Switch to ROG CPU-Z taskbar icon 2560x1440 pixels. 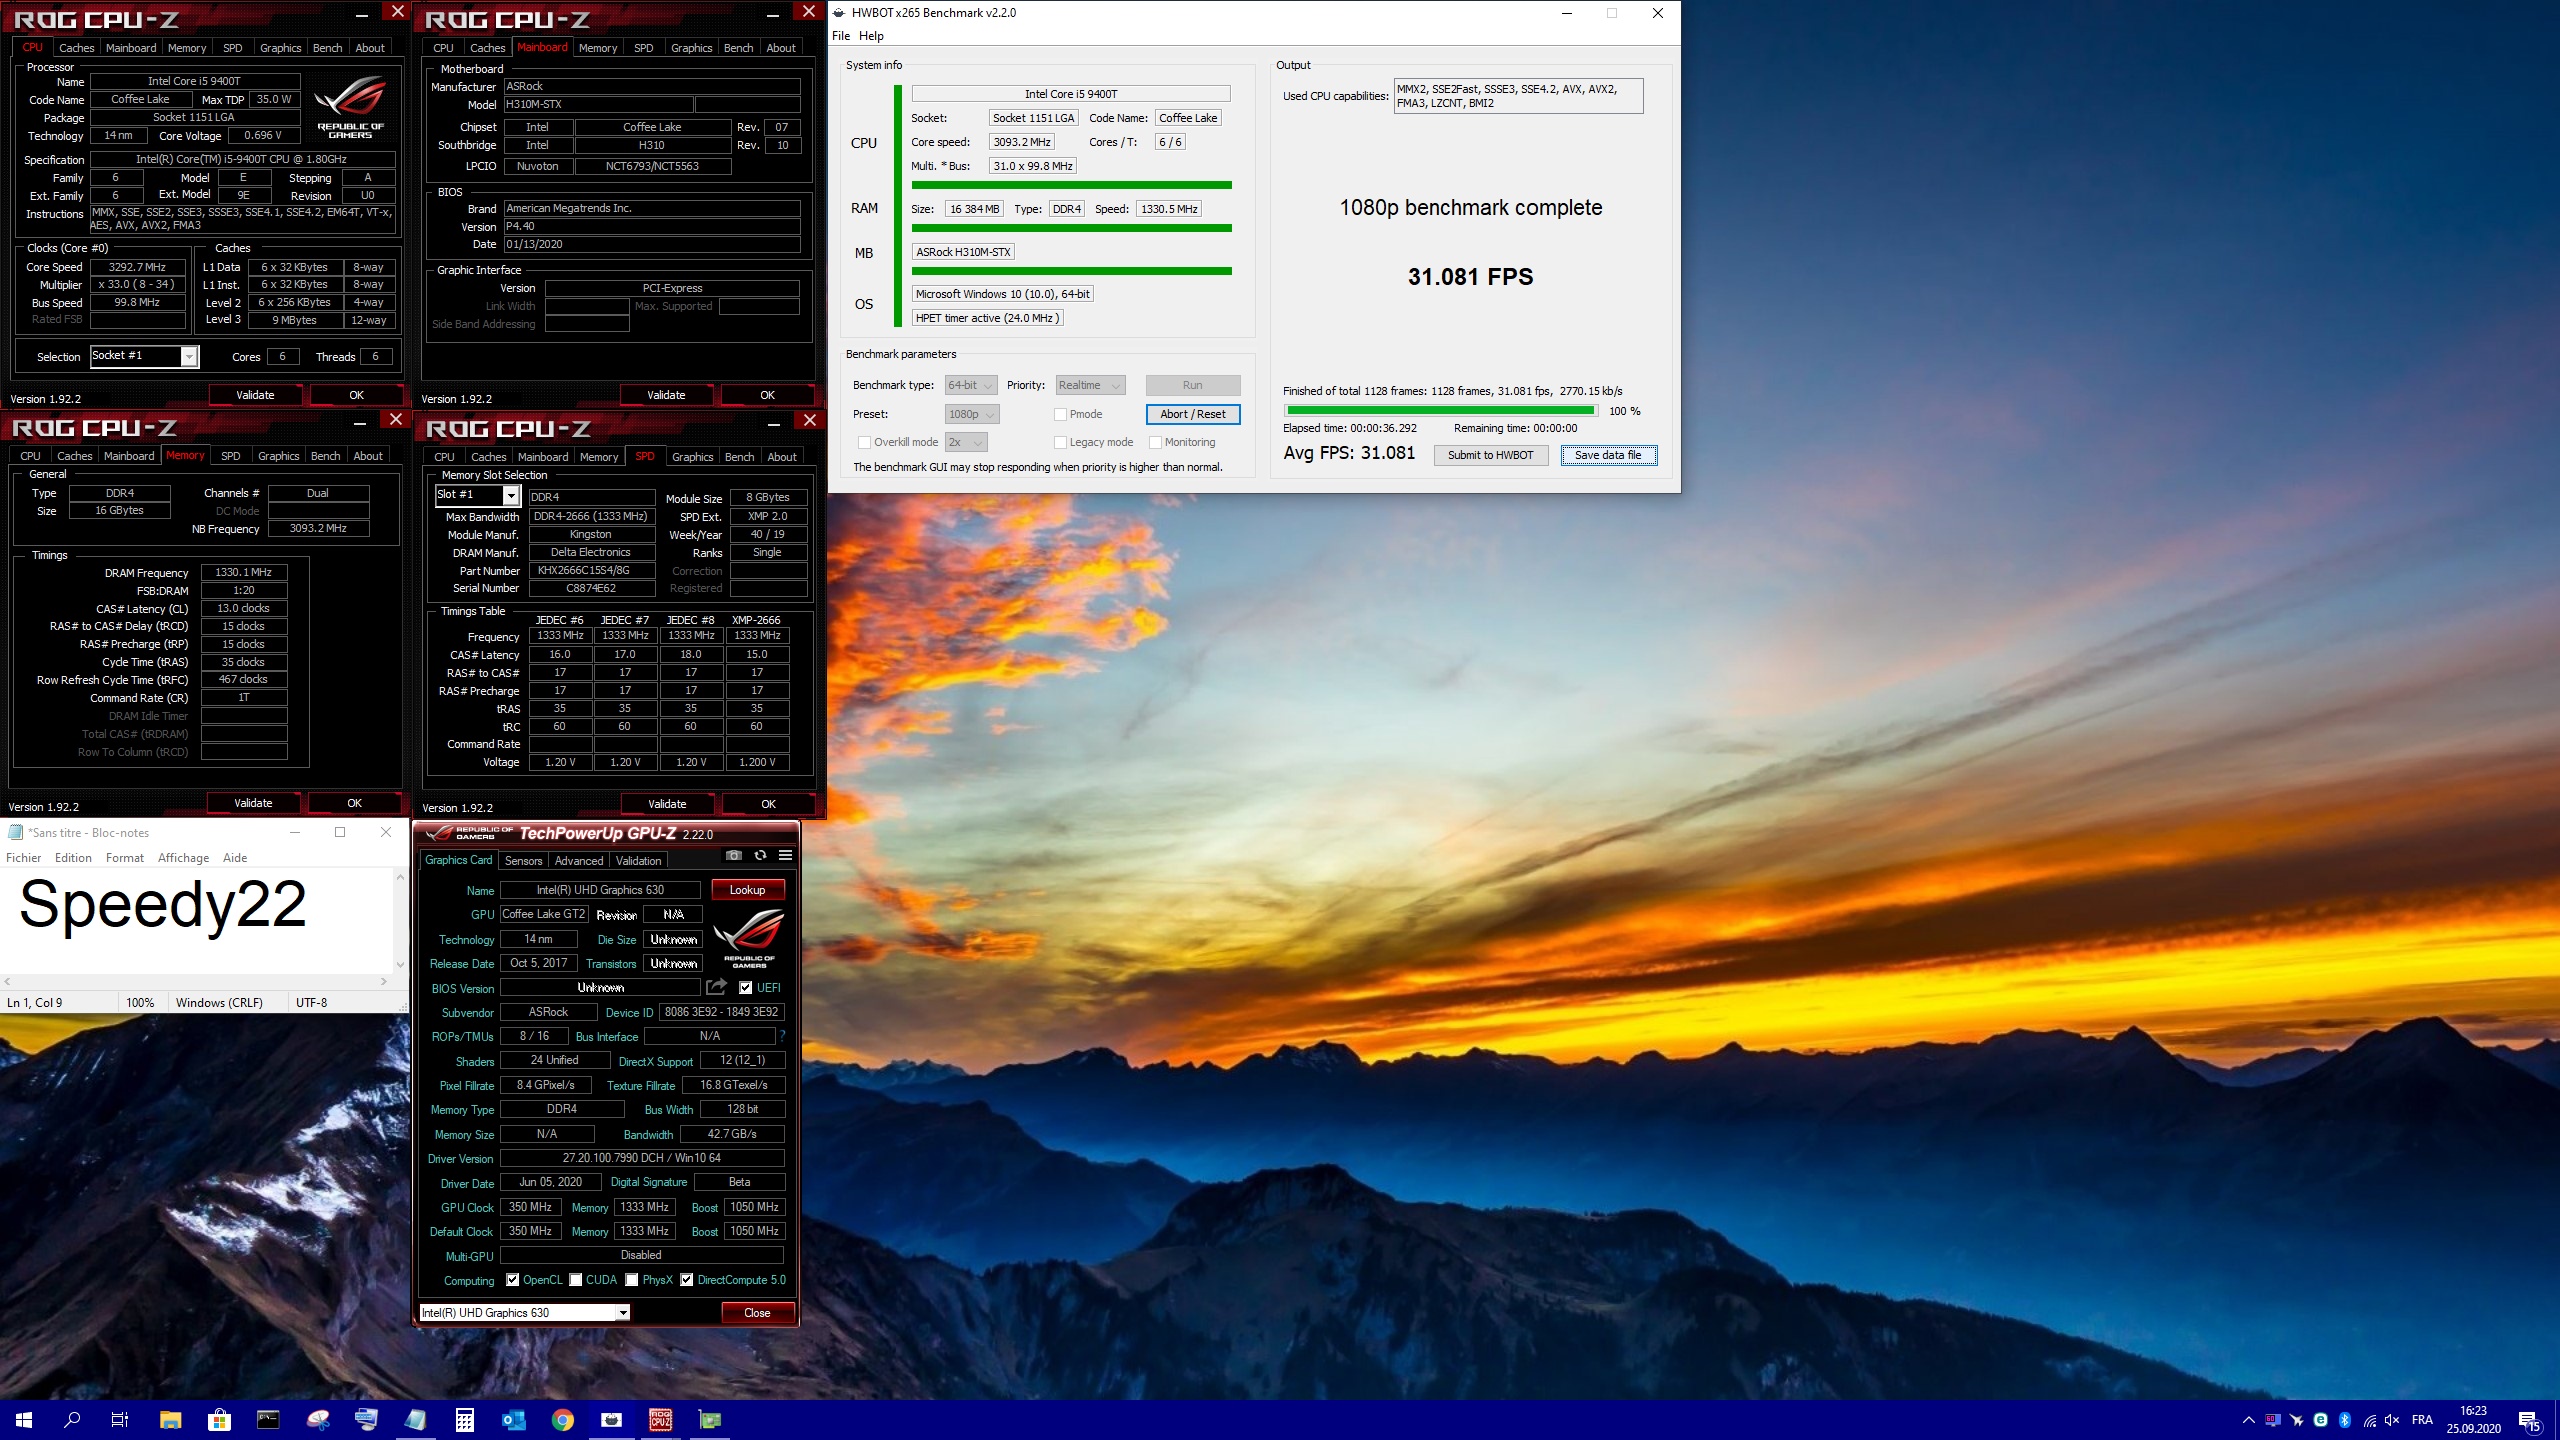point(660,1420)
